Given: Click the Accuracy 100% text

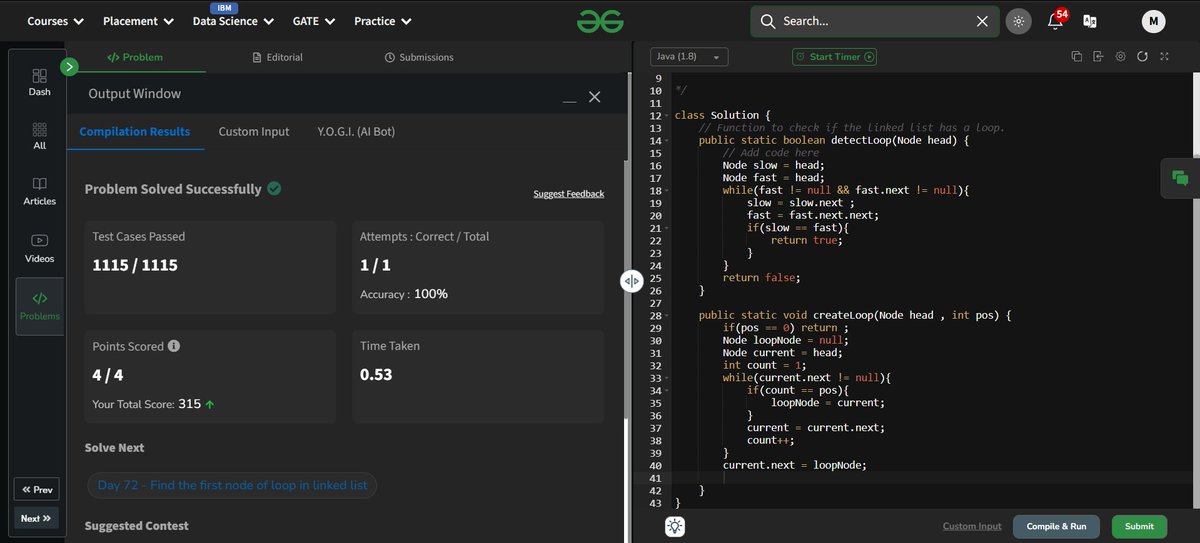Looking at the screenshot, I should pos(404,294).
